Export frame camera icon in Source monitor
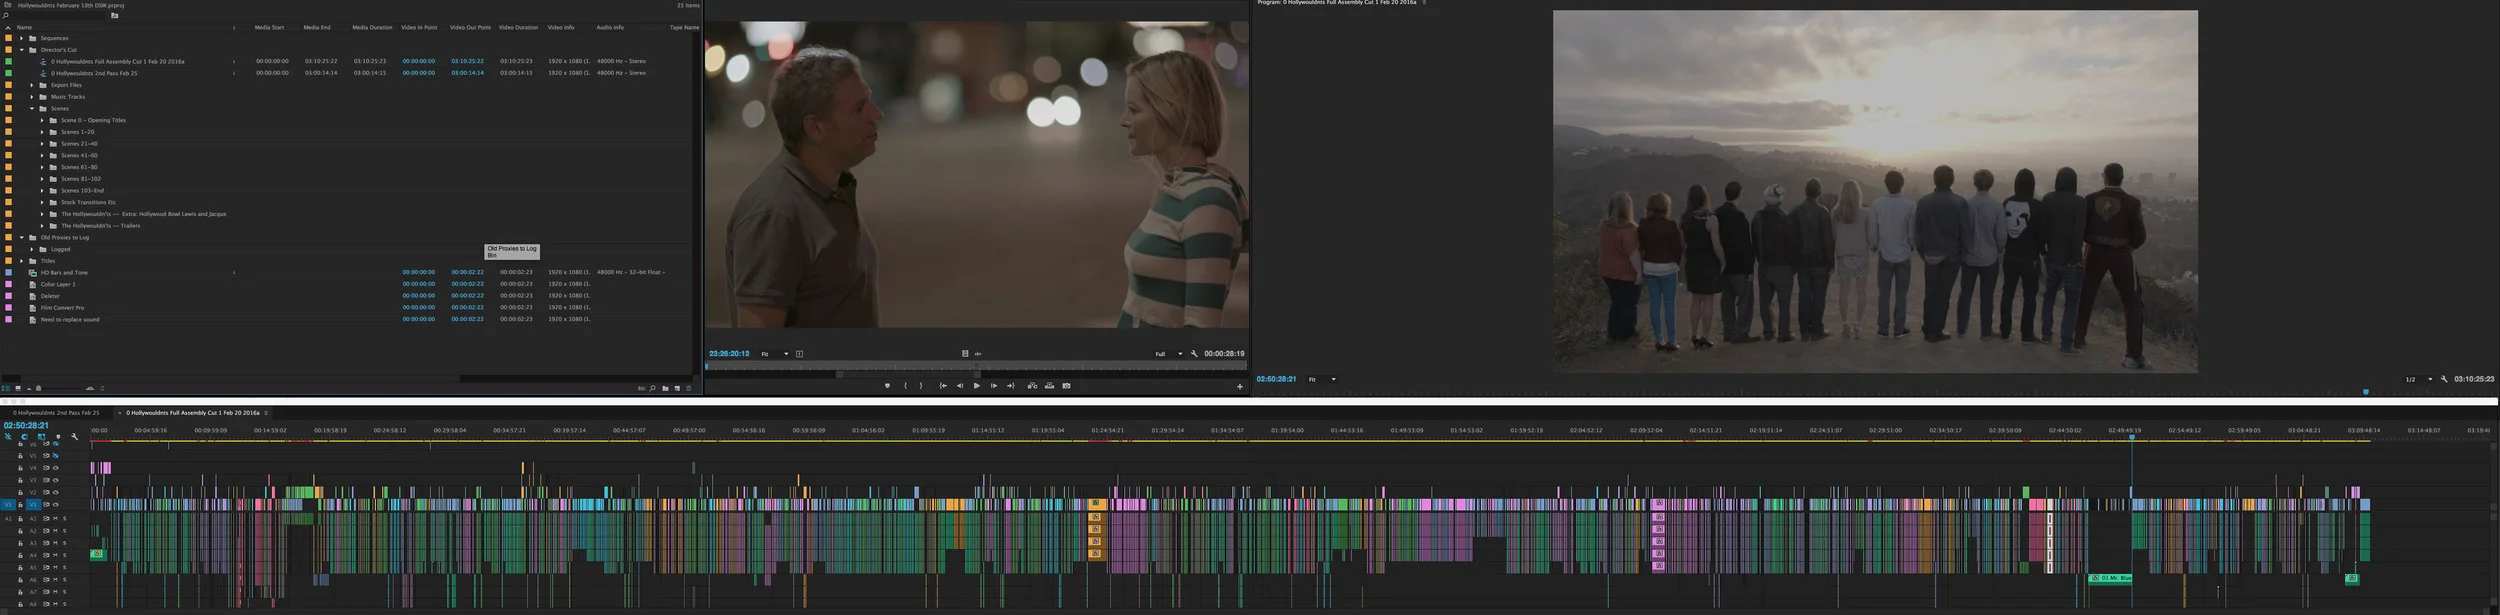Viewport: 2500px width, 615px height. coord(1066,386)
